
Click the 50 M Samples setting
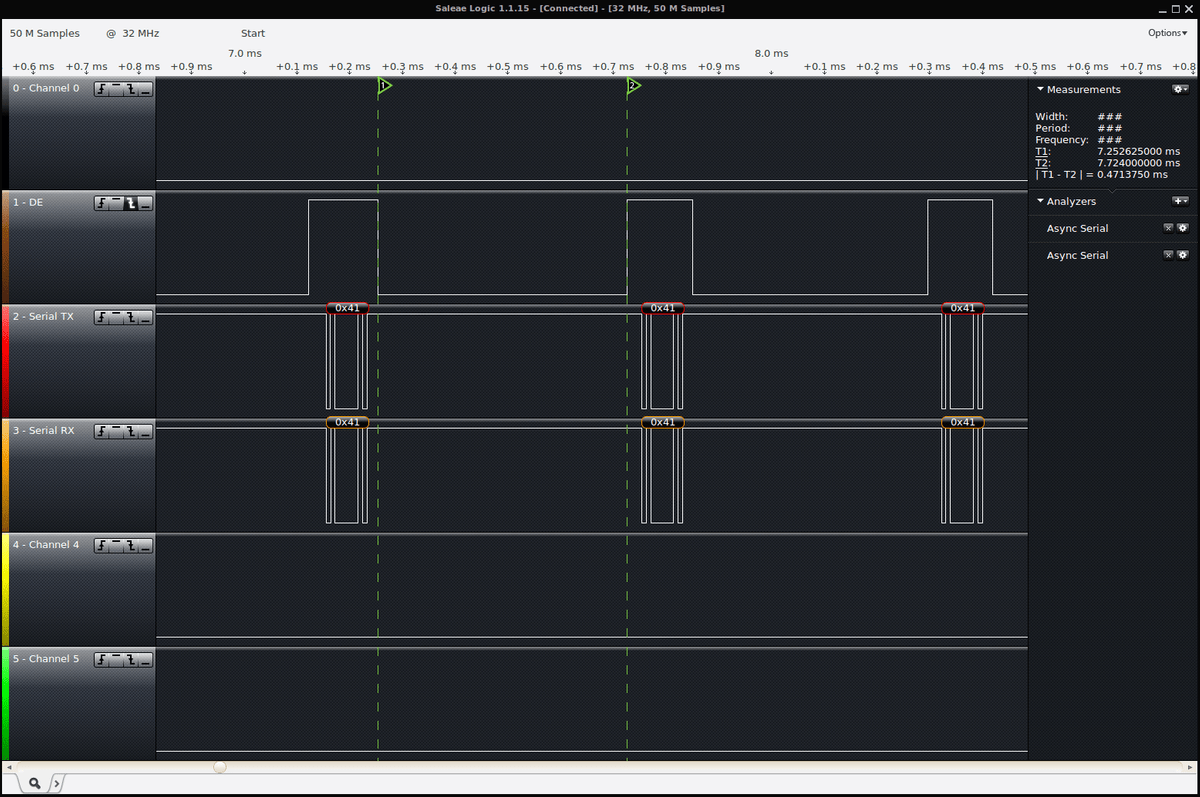pyautogui.click(x=45, y=33)
